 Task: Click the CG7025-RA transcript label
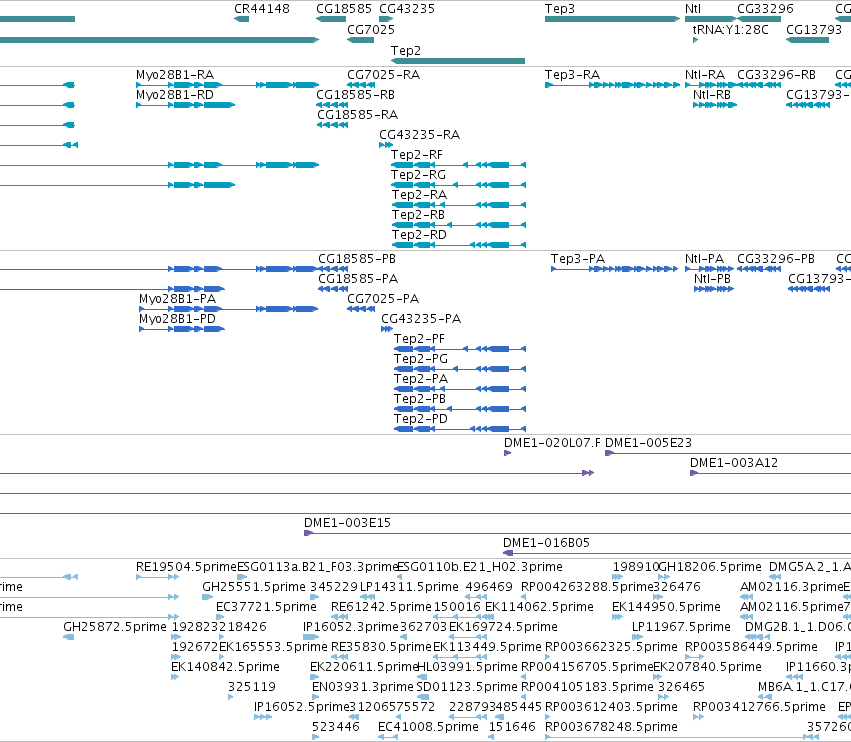pyautogui.click(x=384, y=75)
